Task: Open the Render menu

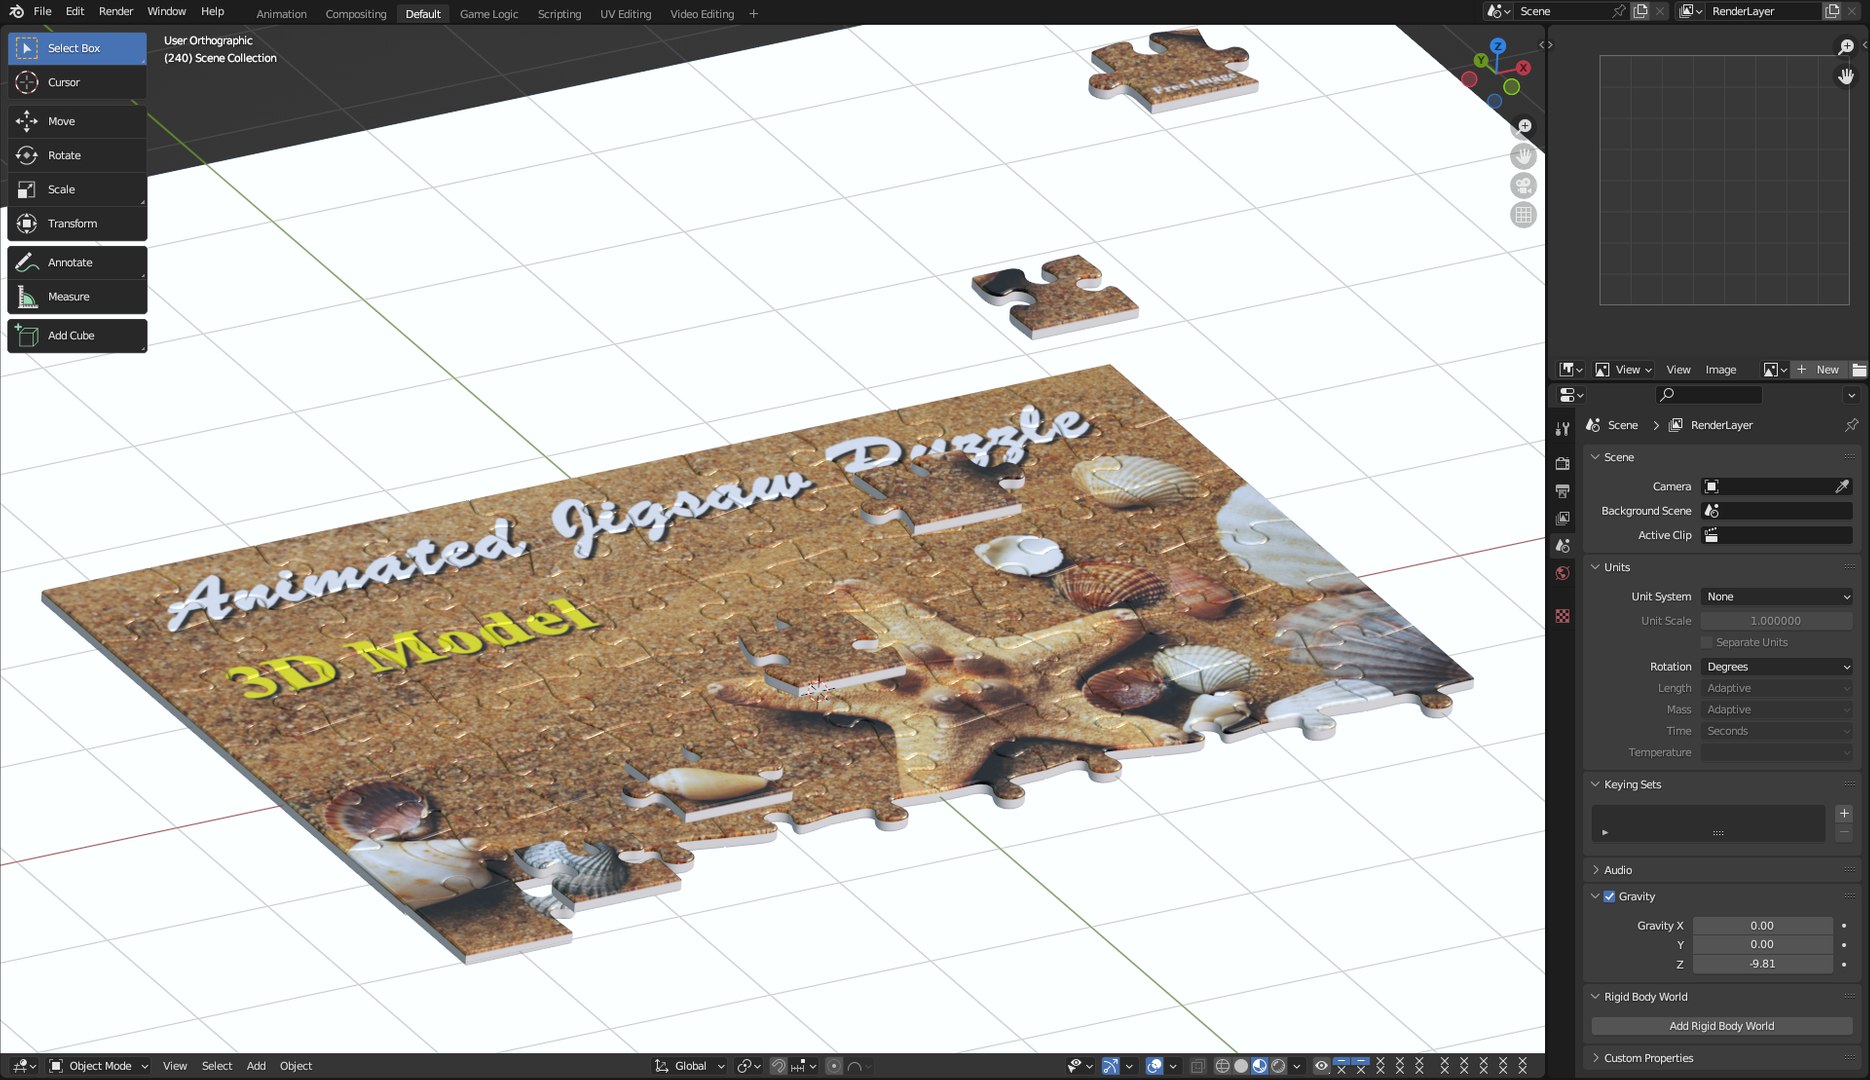Action: (116, 12)
